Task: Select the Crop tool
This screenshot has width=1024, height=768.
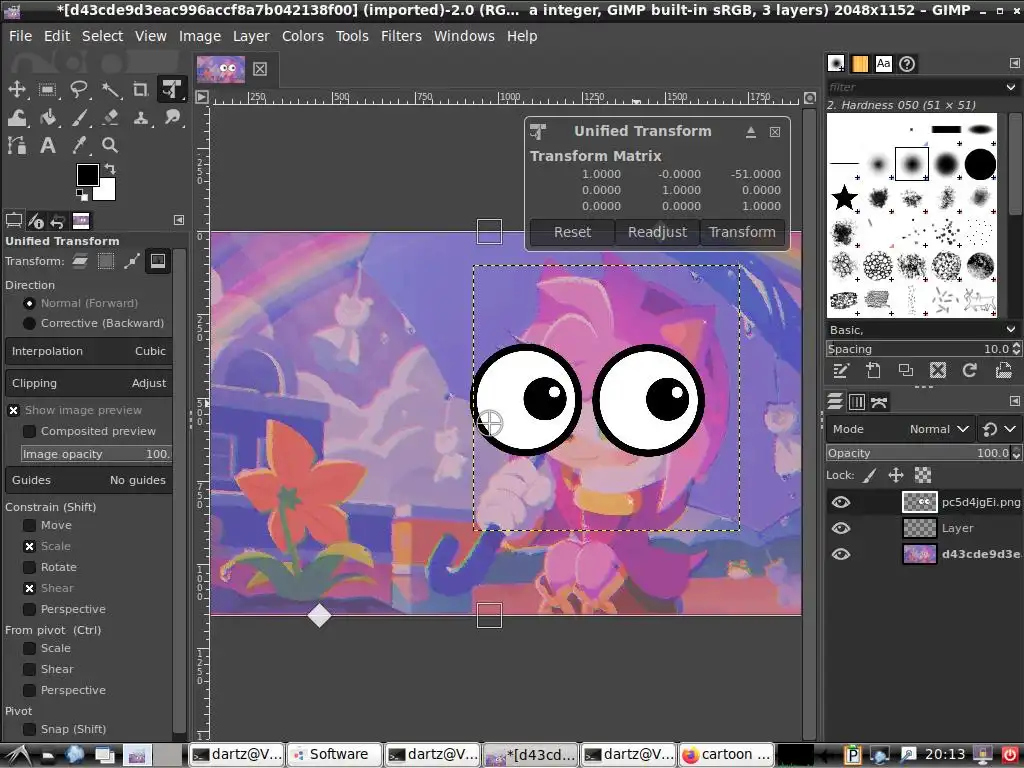Action: point(140,89)
